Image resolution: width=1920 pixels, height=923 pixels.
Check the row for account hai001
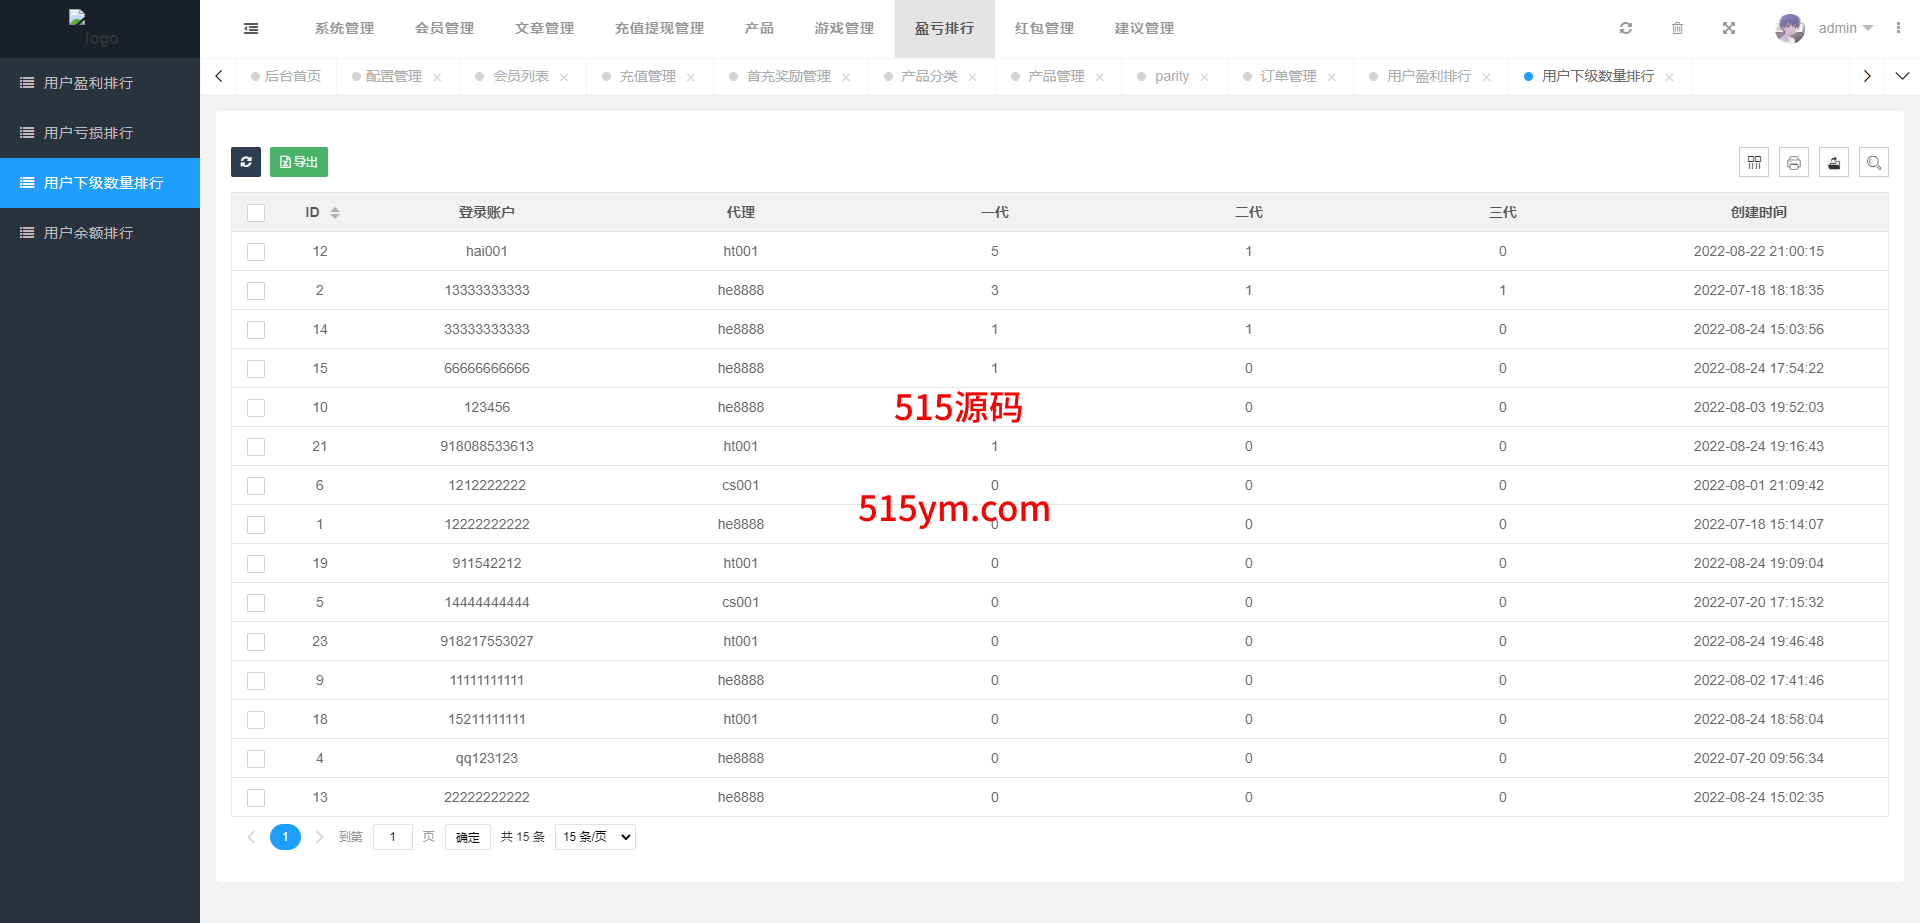256,252
